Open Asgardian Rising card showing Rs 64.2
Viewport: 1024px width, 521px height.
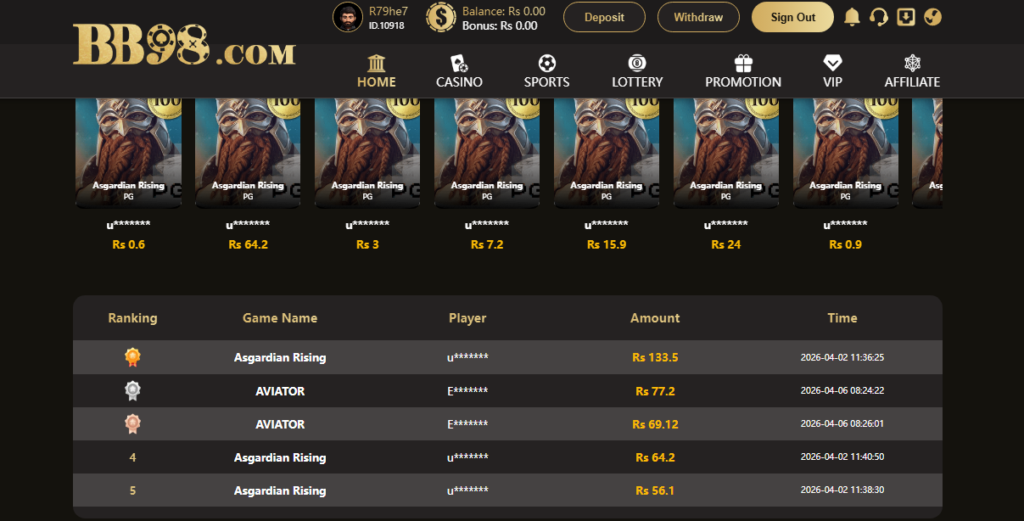pos(248,155)
